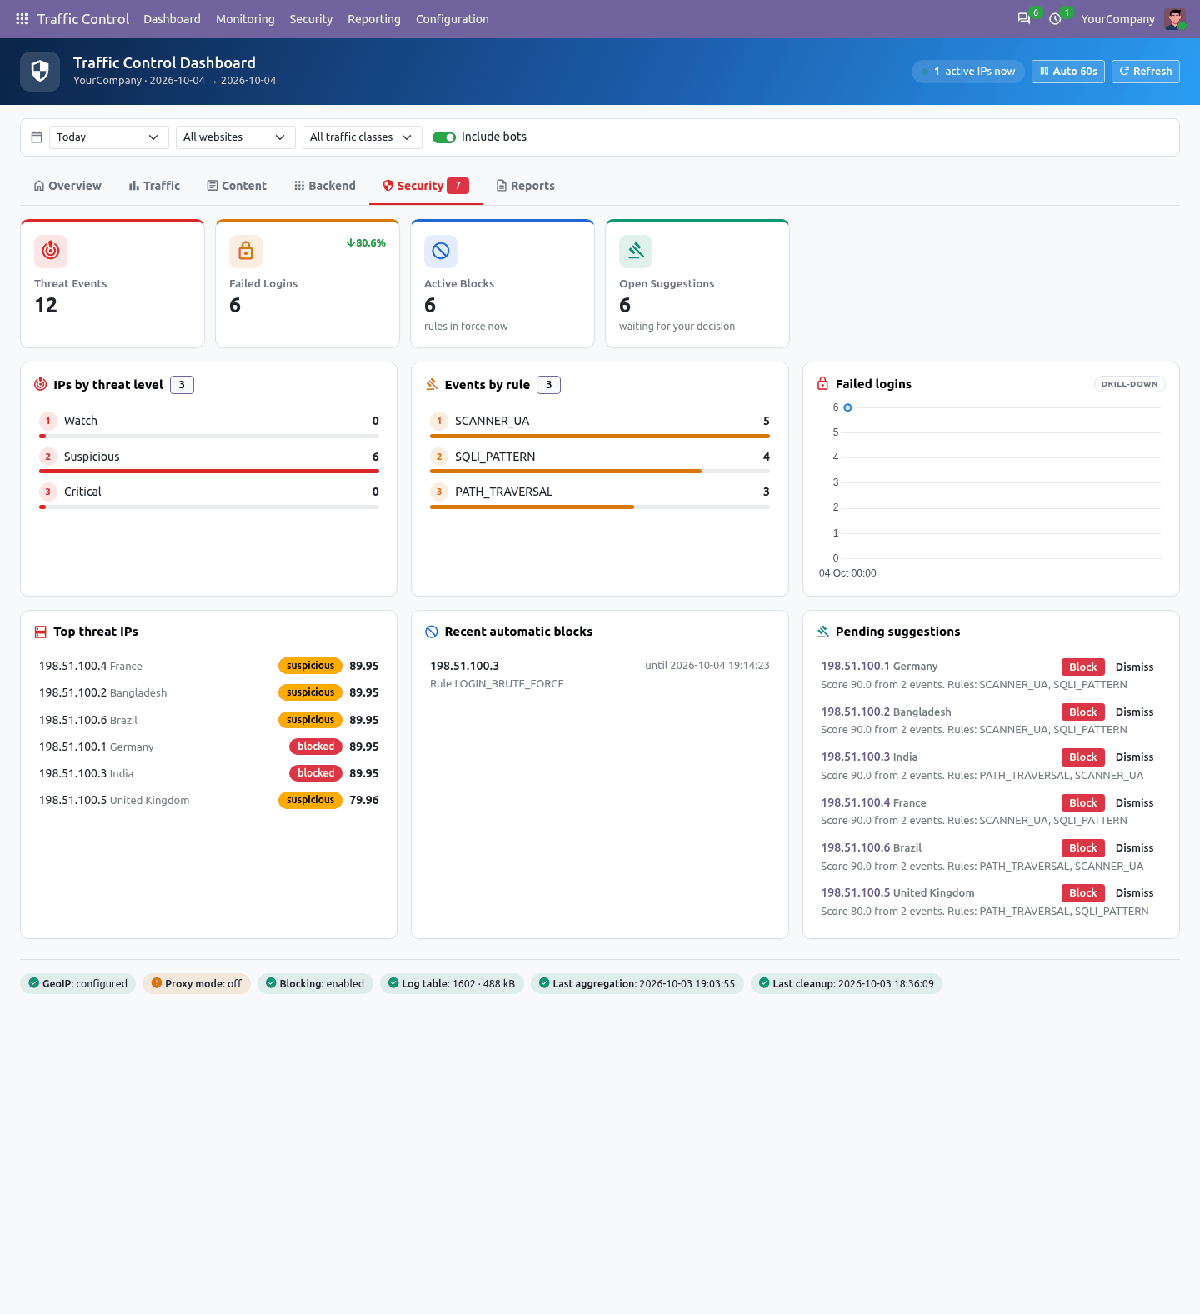Open the Today date range dropdown
Viewport: 1200px width, 1314px height.
pos(108,137)
